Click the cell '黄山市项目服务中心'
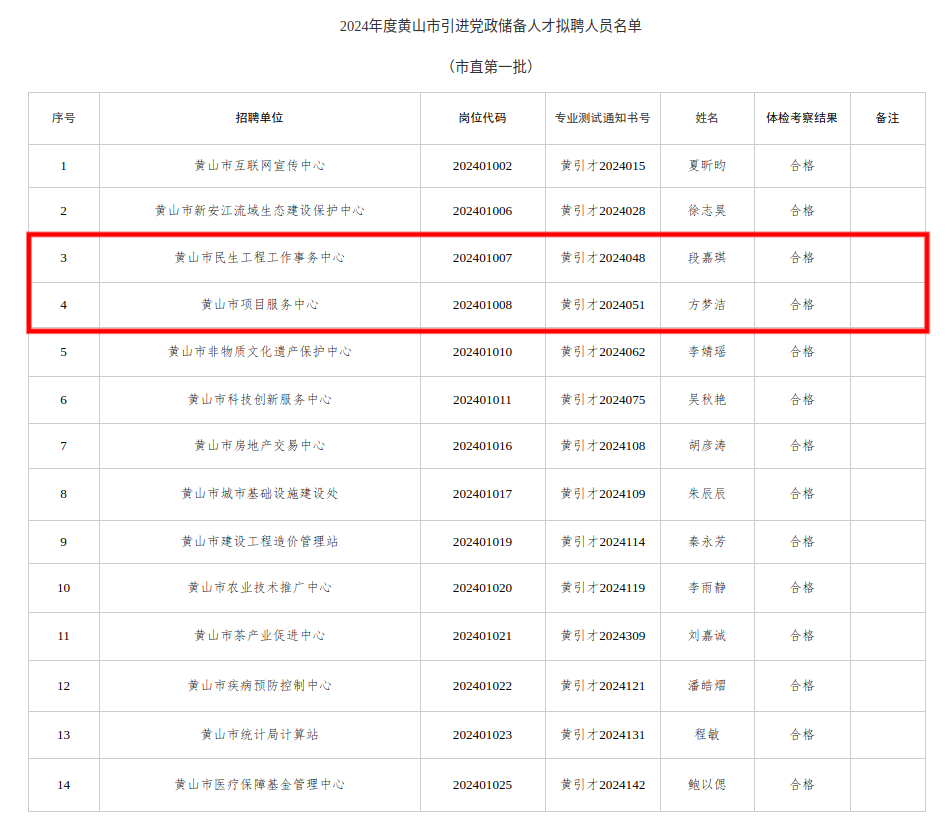This screenshot has height=836, width=949. [x=260, y=304]
